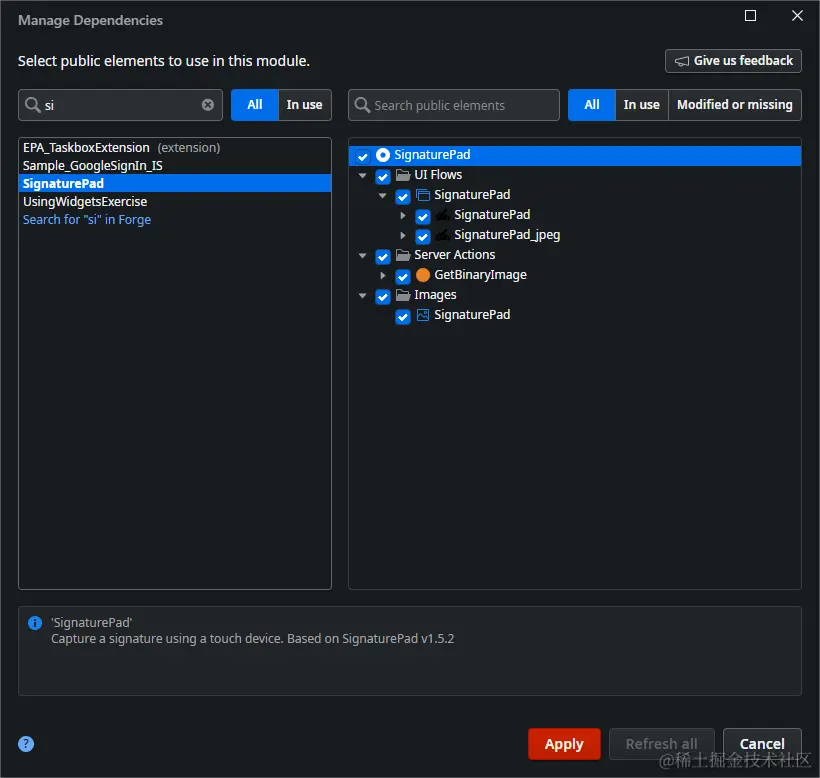The image size is (820, 778).
Task: Expand the SignaturePad block node
Action: pos(403,215)
